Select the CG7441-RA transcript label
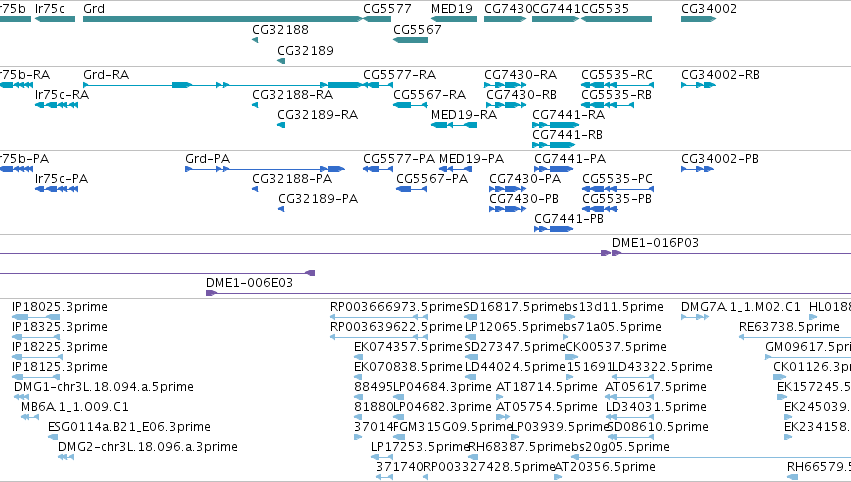 568,115
